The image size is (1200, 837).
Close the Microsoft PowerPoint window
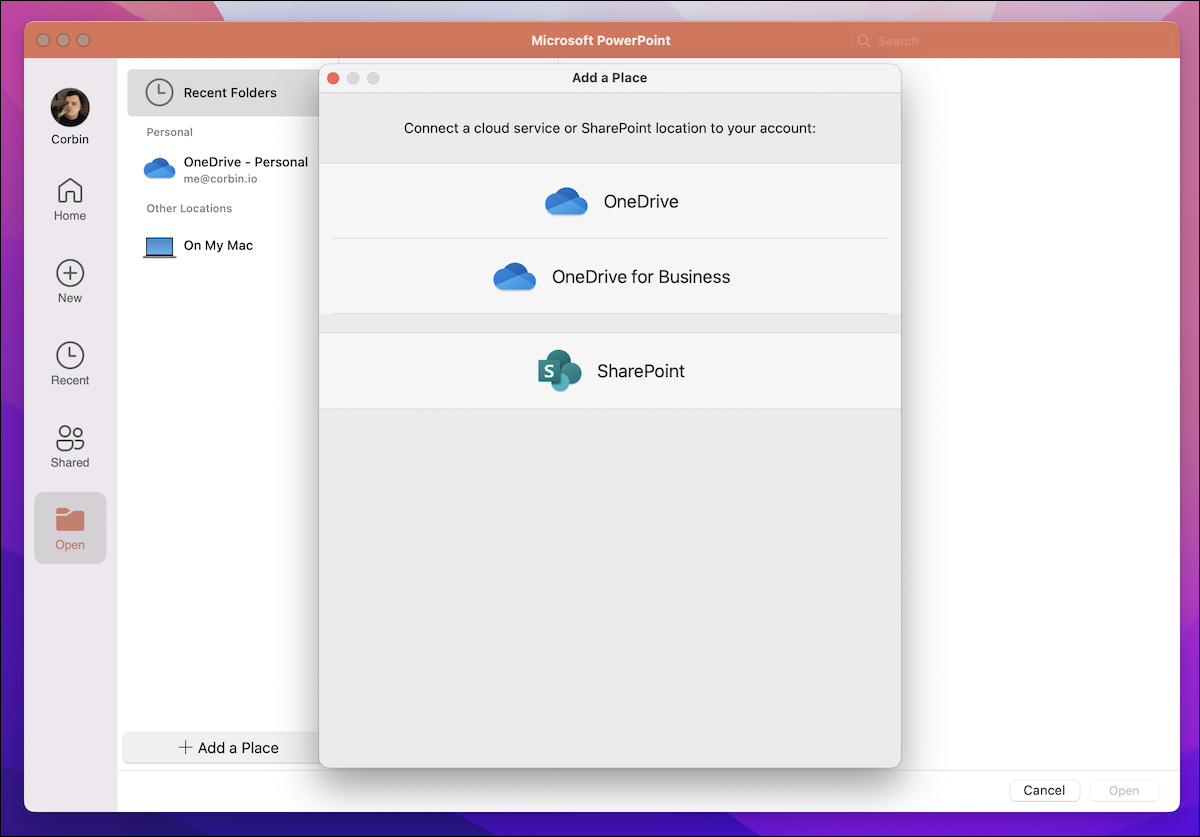44,40
